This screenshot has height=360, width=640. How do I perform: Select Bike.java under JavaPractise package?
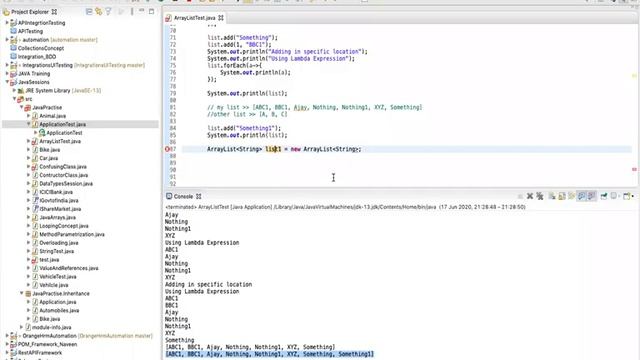point(49,150)
